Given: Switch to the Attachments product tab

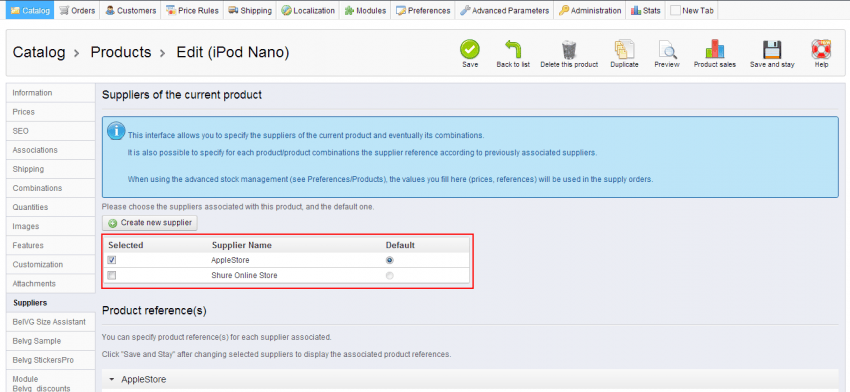Looking at the screenshot, I should [50, 284].
